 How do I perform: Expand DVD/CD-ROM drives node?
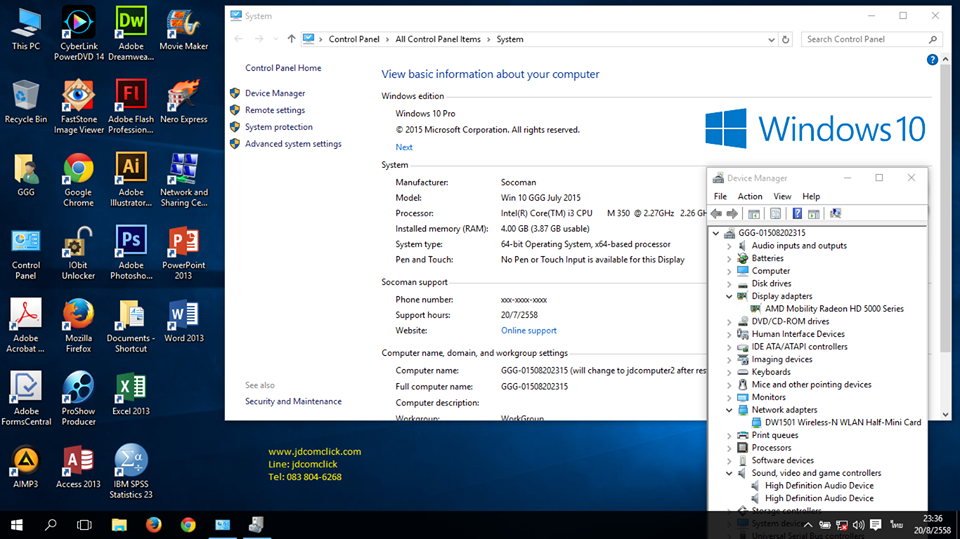pyautogui.click(x=729, y=322)
